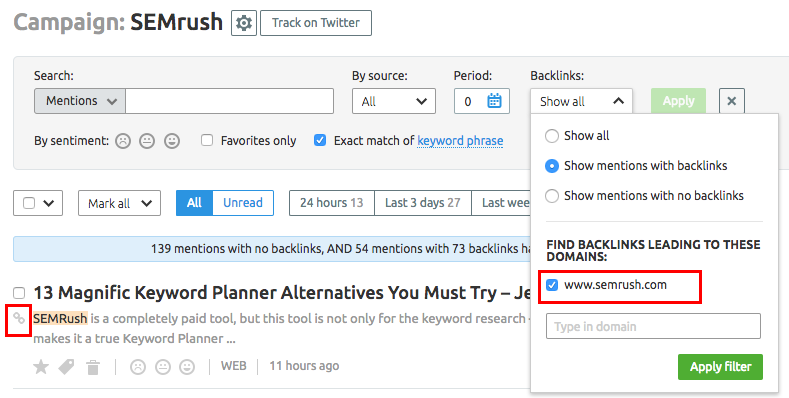The image size is (789, 398).
Task: Filter by negative sentiment sad face
Action: 123,141
